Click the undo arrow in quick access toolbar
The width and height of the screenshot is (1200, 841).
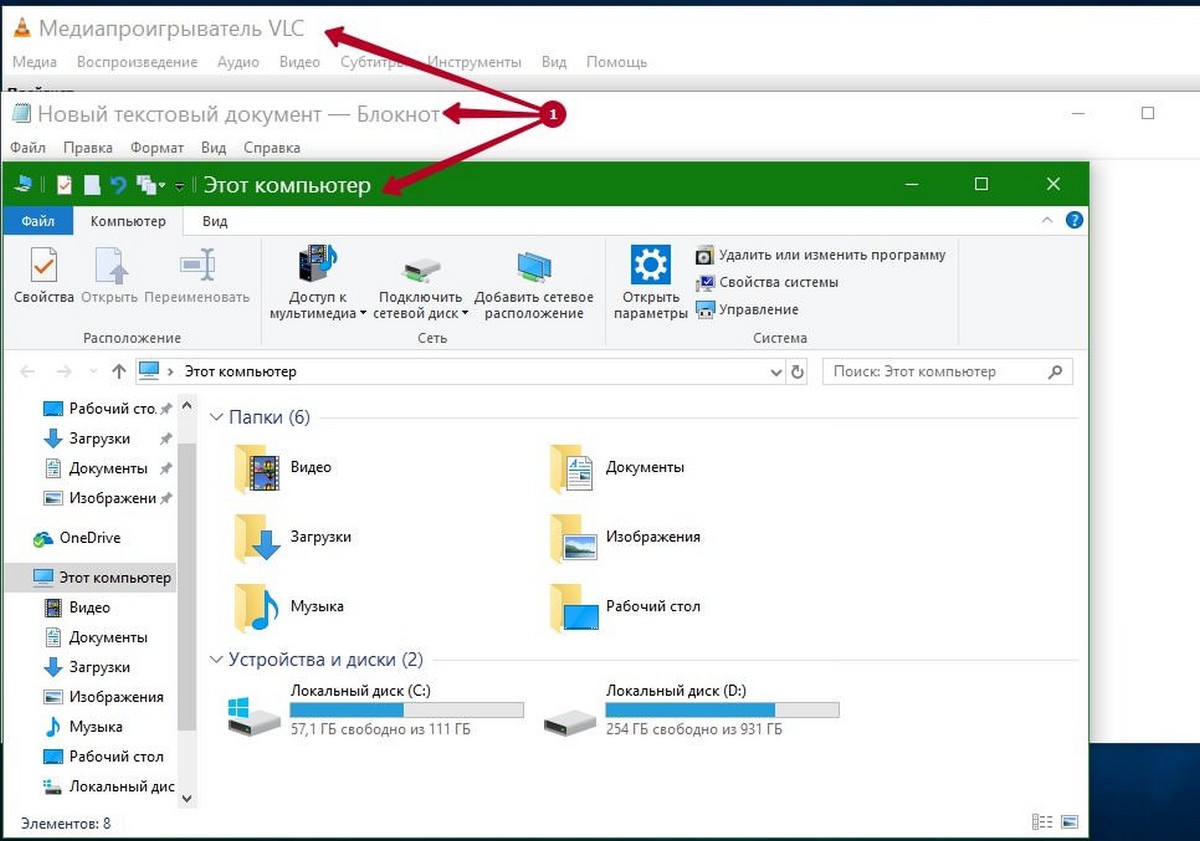(x=118, y=185)
